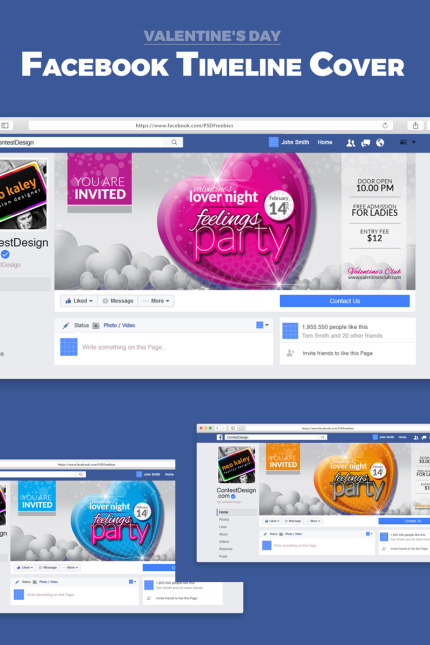This screenshot has width=430, height=645.
Task: Click the Photo / Video link in the pink mockup
Action: 119,325
